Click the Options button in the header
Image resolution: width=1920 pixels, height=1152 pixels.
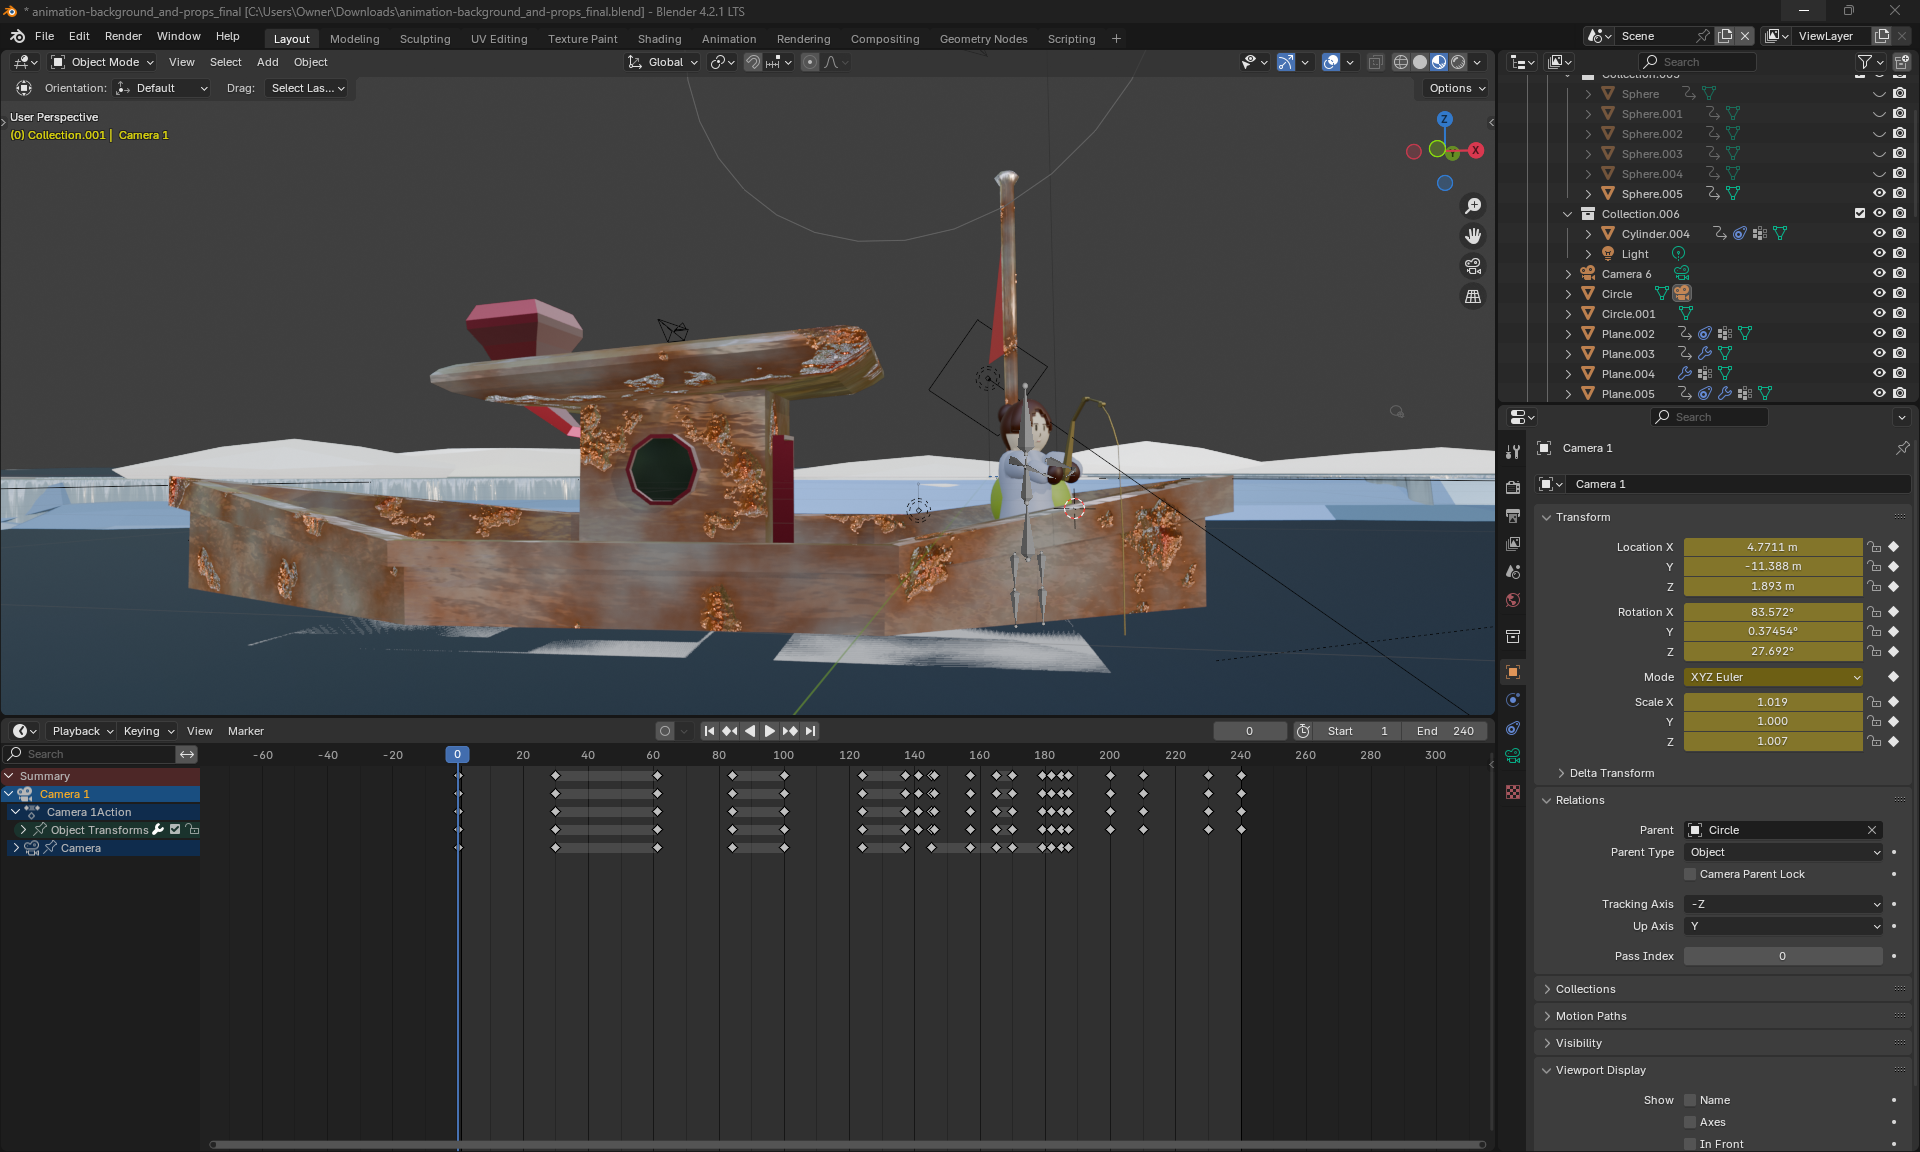[1453, 88]
